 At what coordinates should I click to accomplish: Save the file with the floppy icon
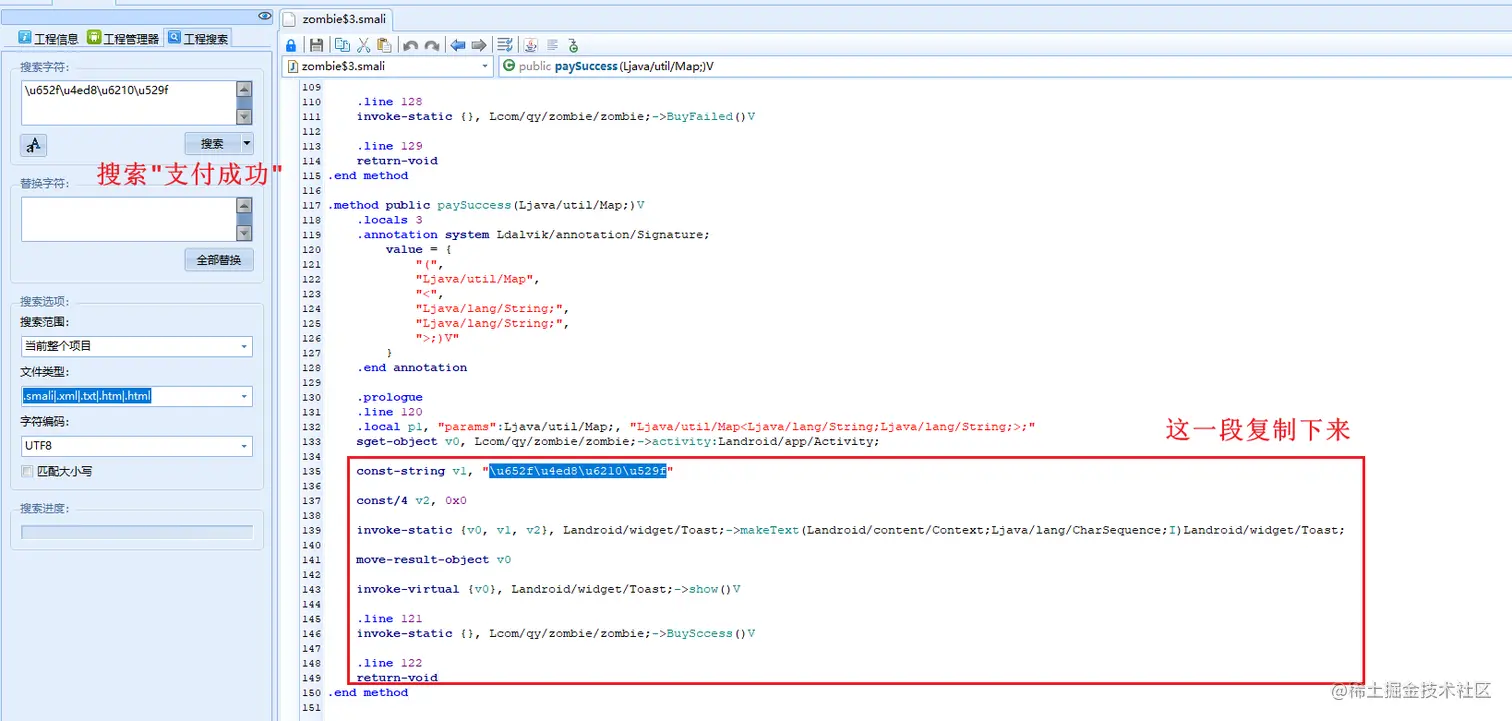(316, 45)
